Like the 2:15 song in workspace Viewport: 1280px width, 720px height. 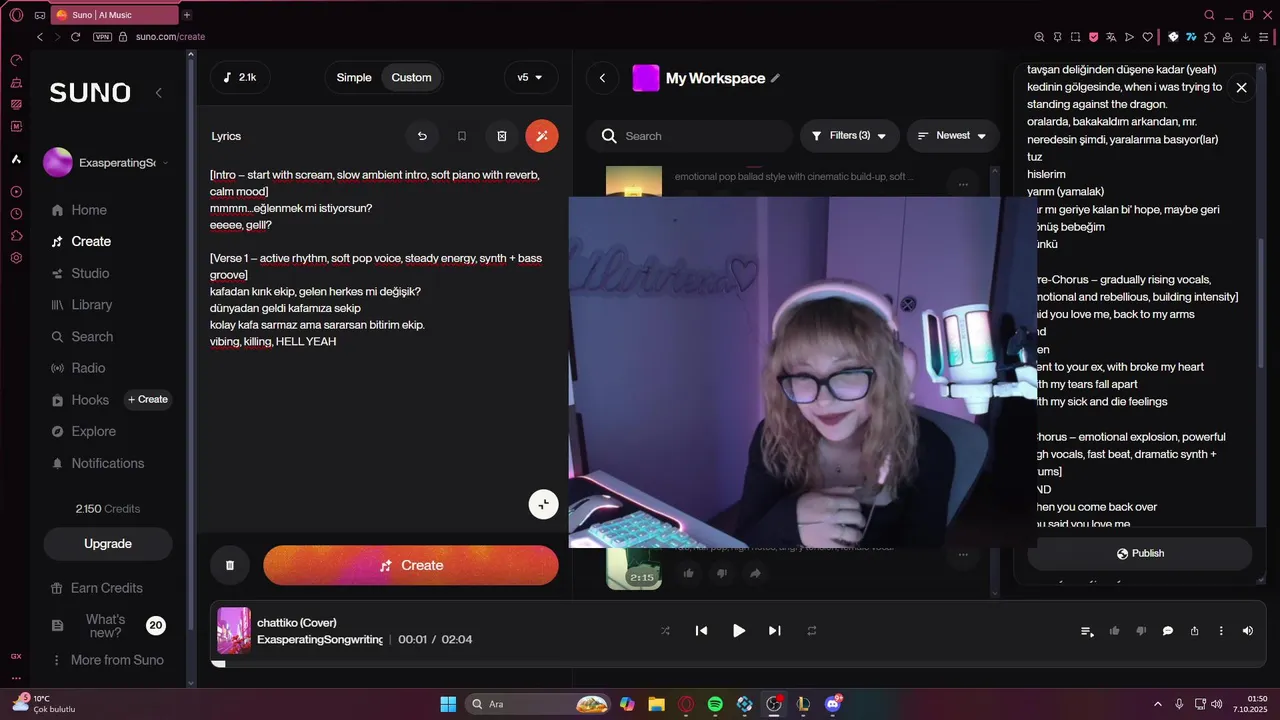pos(688,573)
